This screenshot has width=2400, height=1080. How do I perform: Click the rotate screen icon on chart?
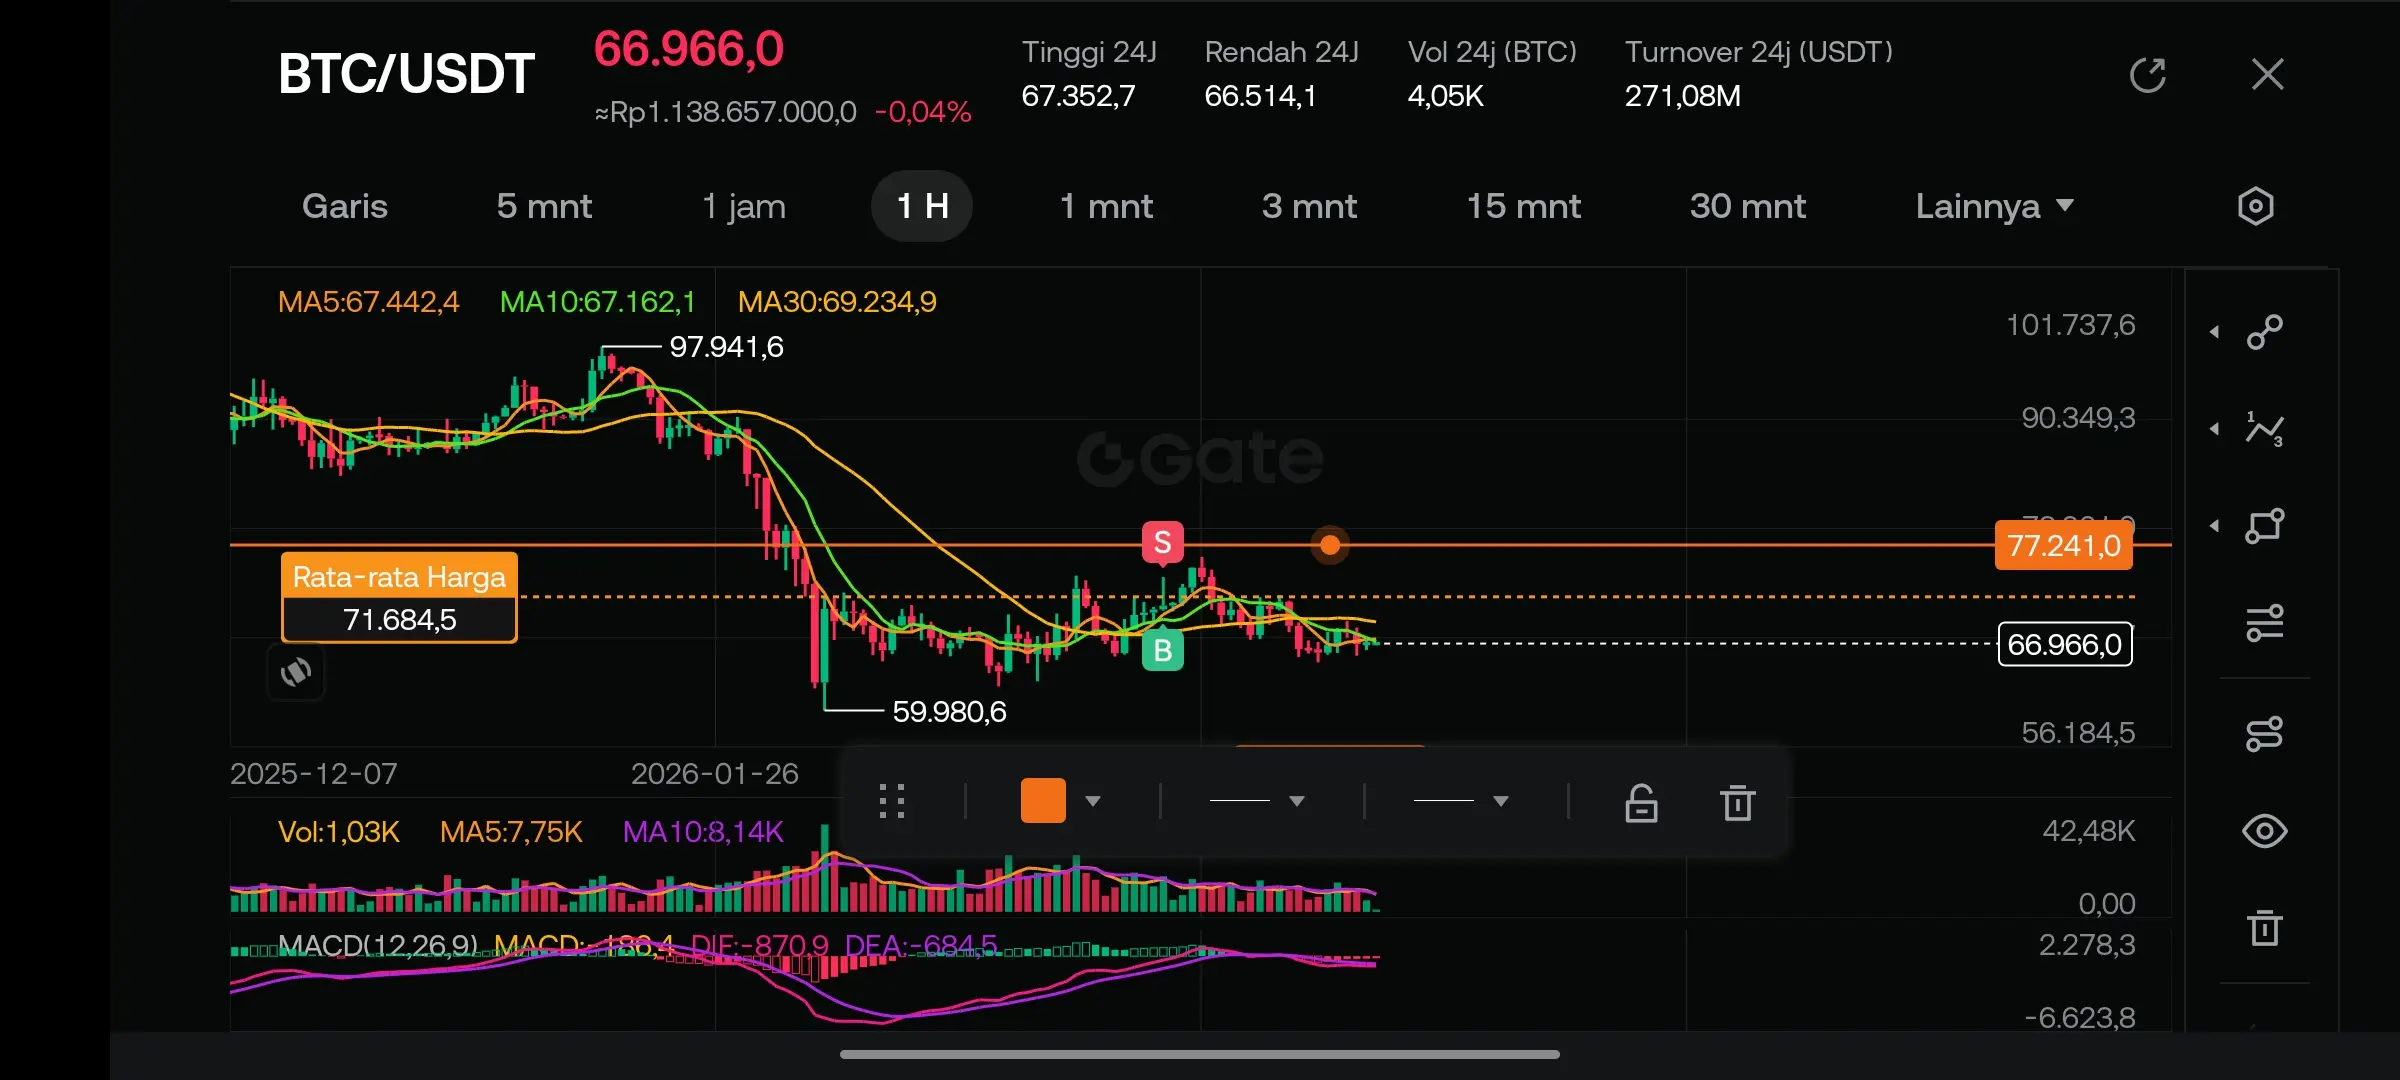coord(296,672)
